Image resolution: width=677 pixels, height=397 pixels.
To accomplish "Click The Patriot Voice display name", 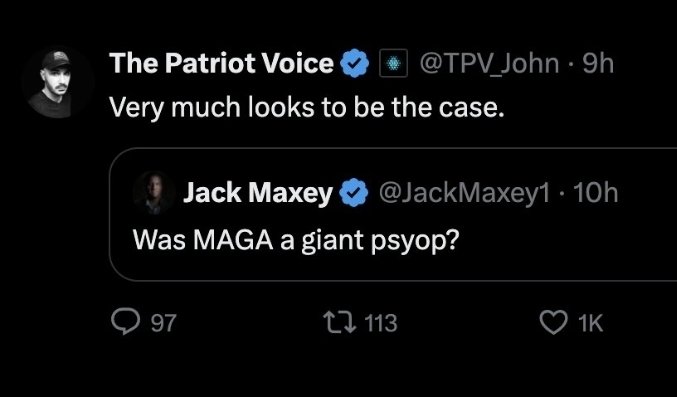I will pos(221,63).
